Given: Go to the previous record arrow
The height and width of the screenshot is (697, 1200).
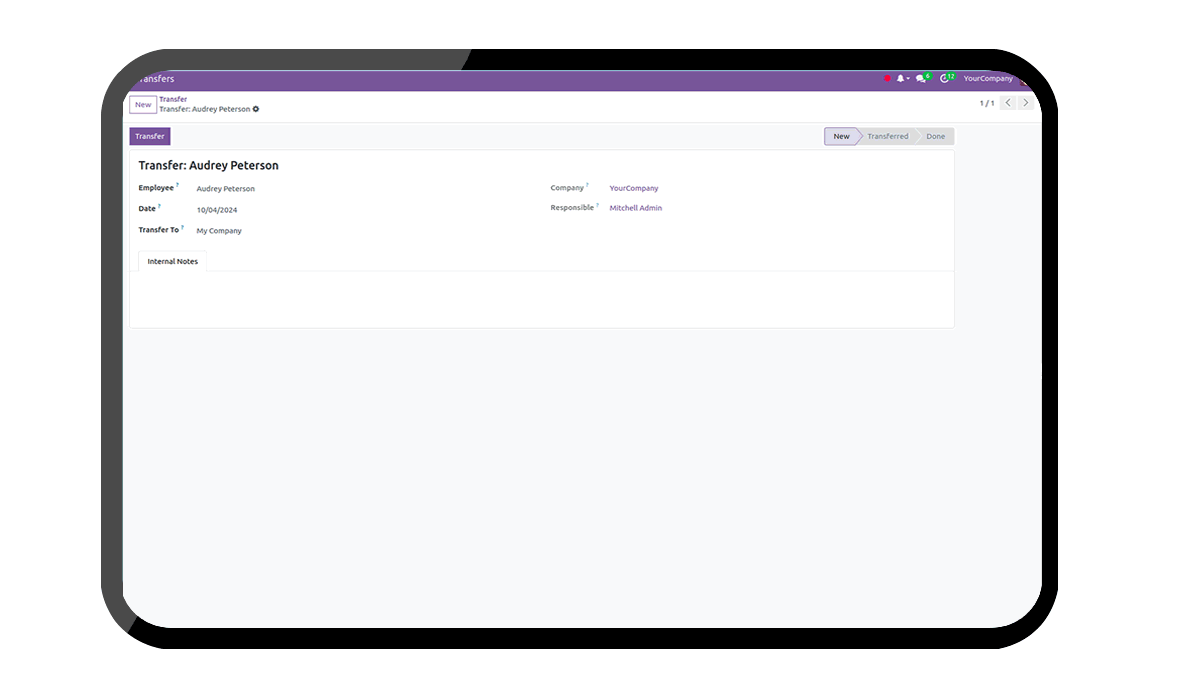Looking at the screenshot, I should point(1008,103).
